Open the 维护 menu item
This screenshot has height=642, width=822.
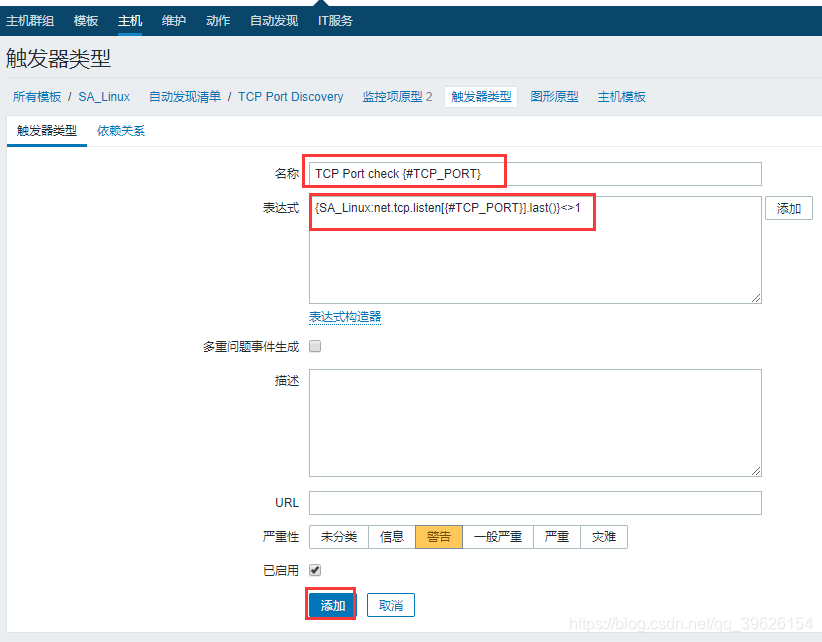pos(174,20)
